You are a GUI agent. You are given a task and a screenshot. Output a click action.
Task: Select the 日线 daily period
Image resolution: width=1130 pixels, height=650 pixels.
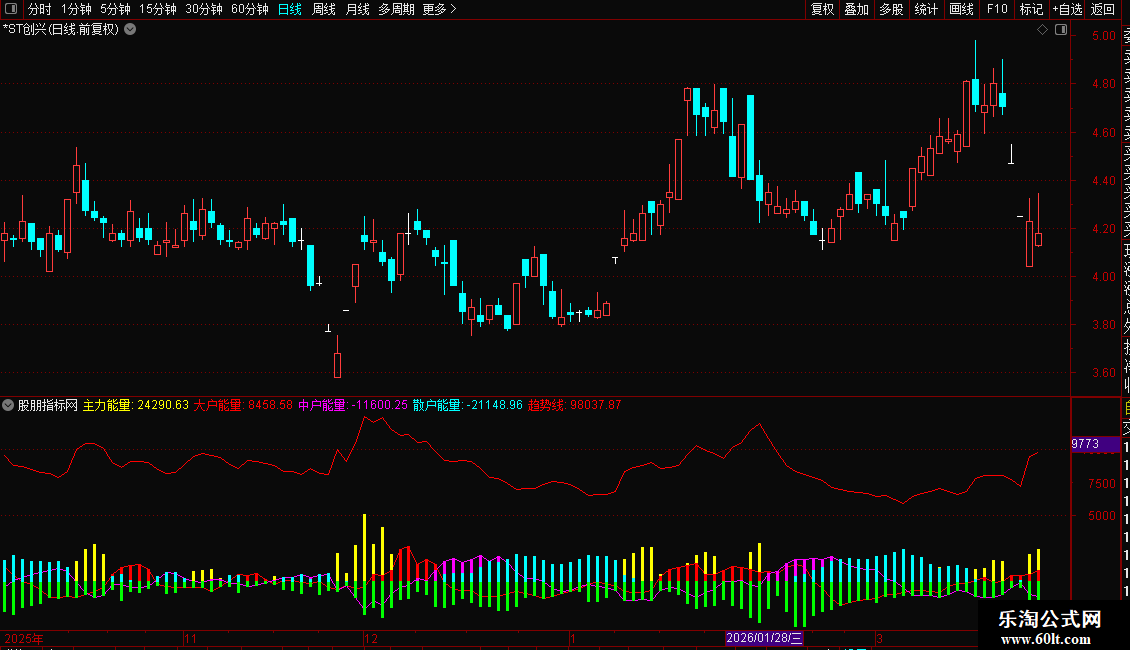pyautogui.click(x=290, y=9)
